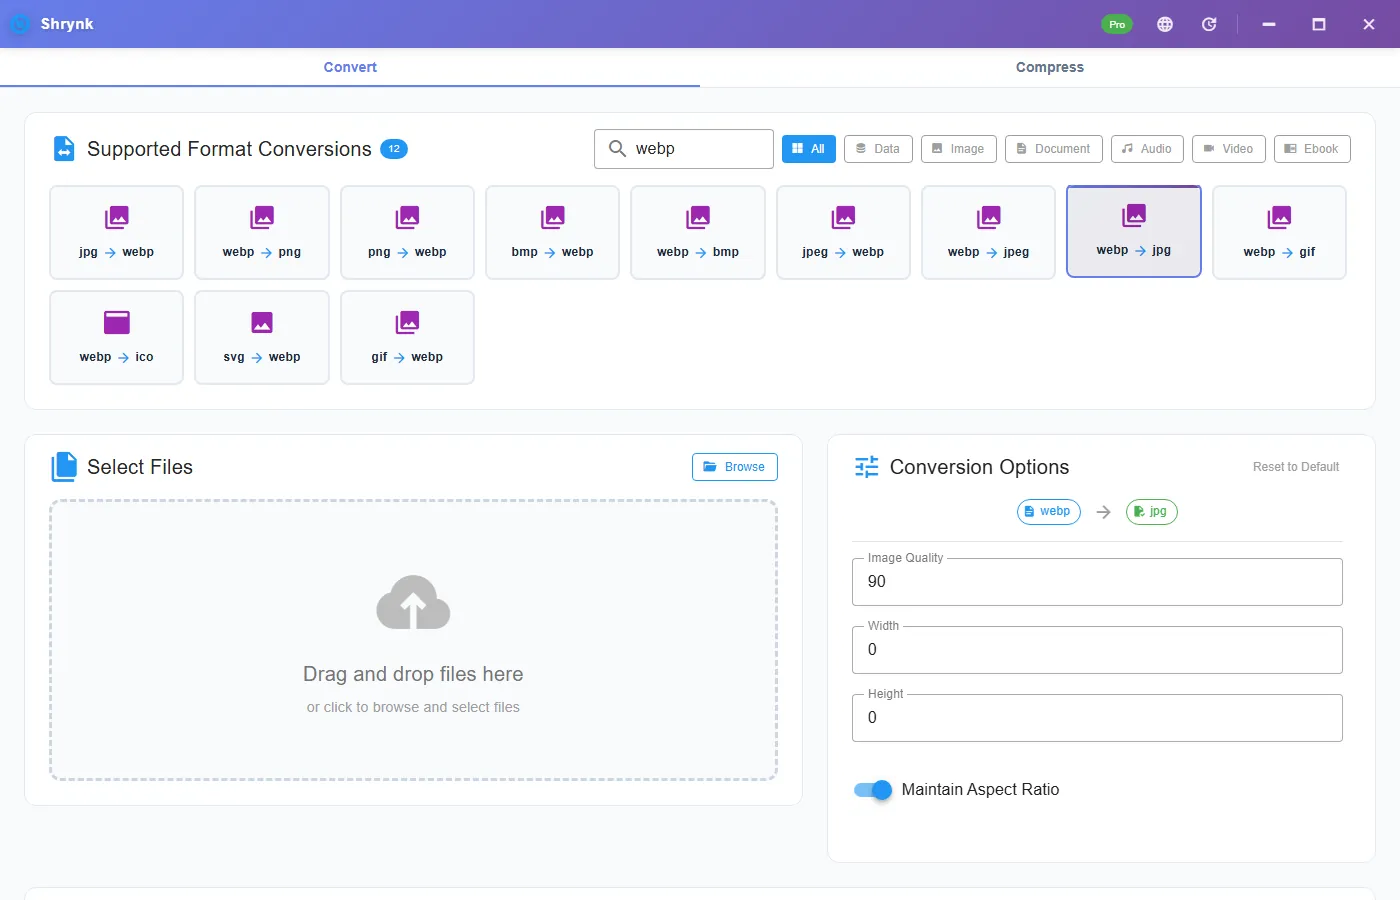Toggle Maintain Aspect Ratio switch
Image resolution: width=1400 pixels, height=900 pixels.
tap(873, 790)
